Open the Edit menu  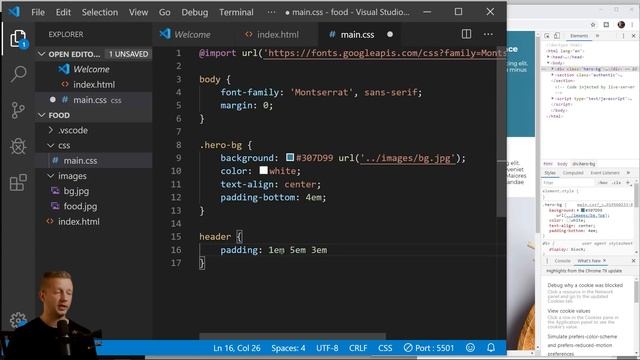[63, 12]
